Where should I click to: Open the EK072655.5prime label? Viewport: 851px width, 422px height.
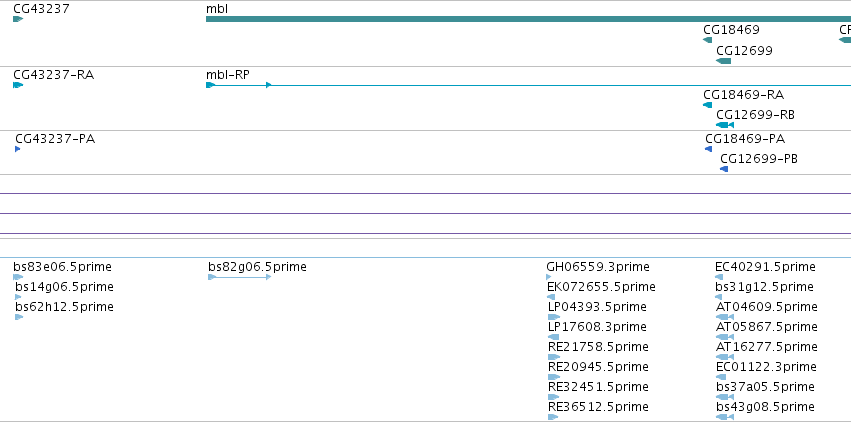click(x=601, y=286)
